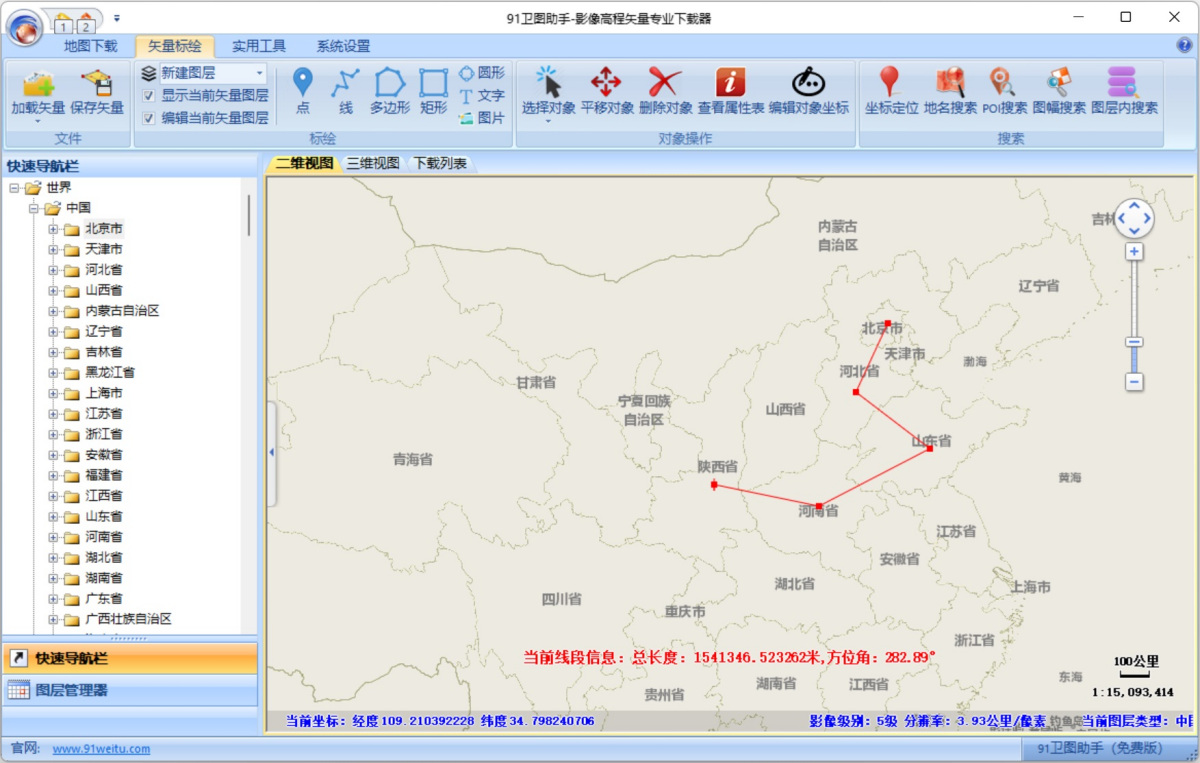
Task: Switch to the 三维视图 view tab
Action: [373, 163]
